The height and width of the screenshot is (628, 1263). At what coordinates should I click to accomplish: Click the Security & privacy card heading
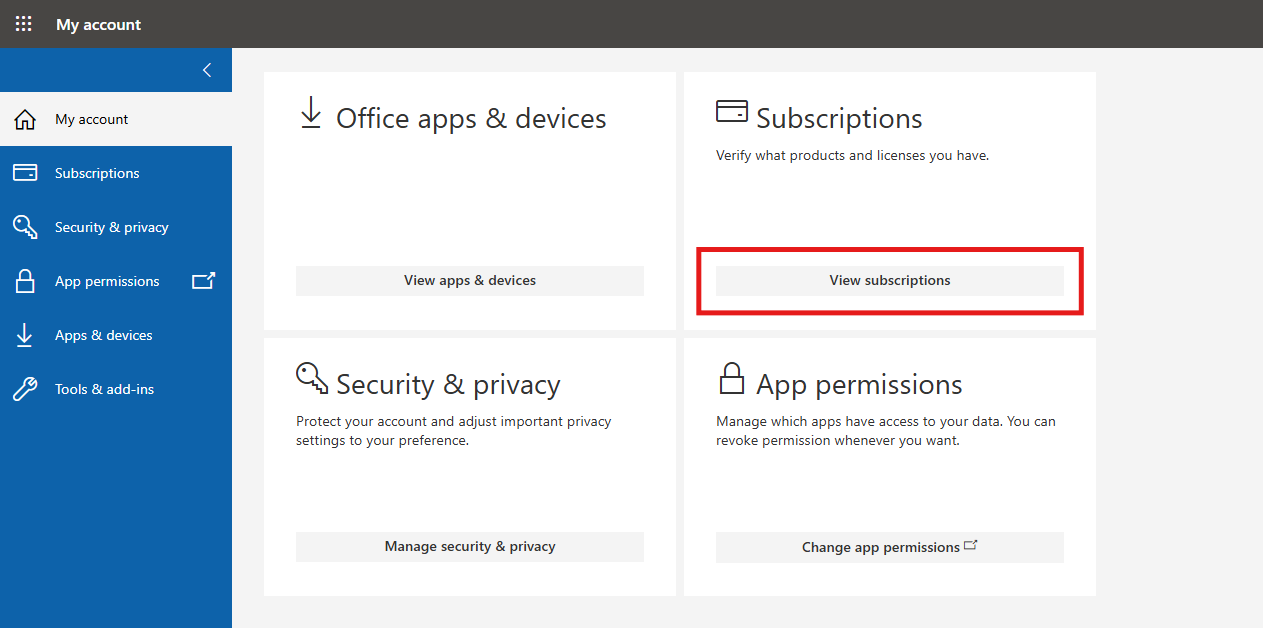click(x=448, y=385)
